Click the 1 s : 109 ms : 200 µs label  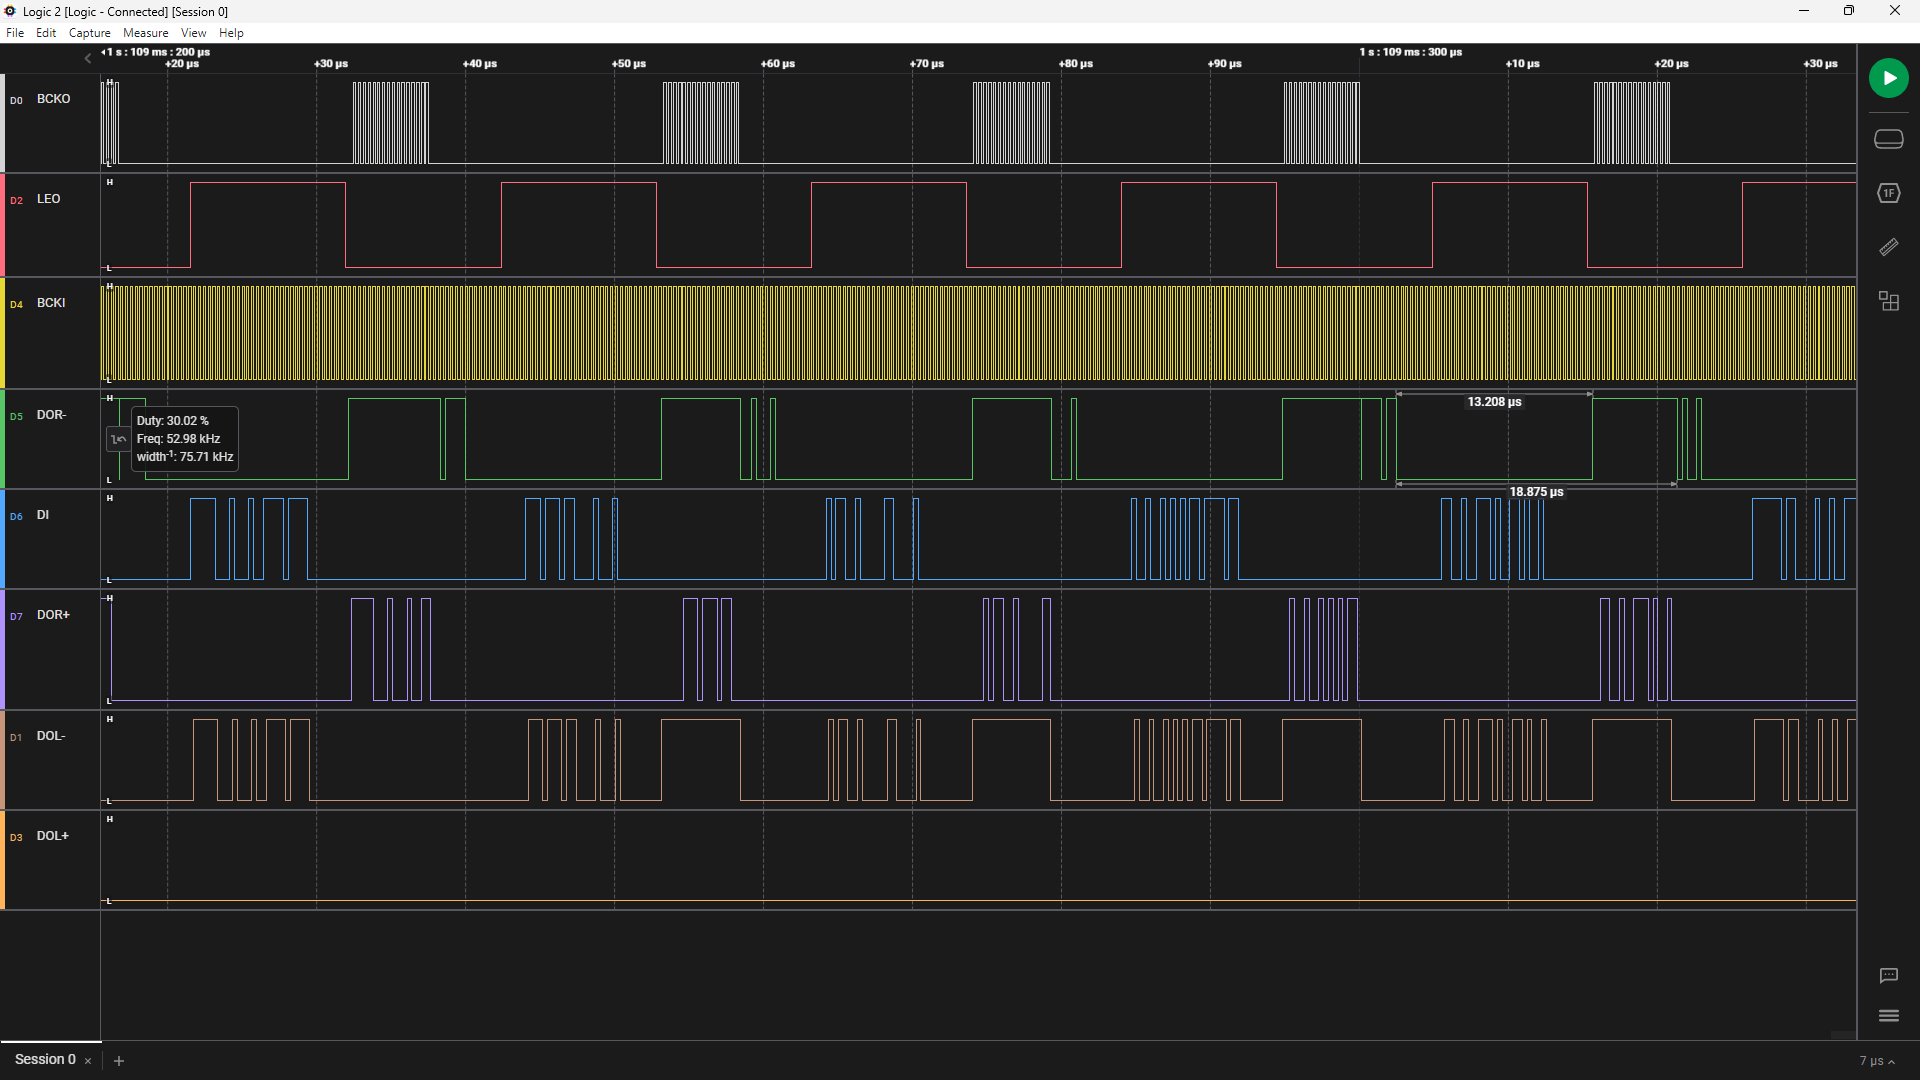coord(156,52)
